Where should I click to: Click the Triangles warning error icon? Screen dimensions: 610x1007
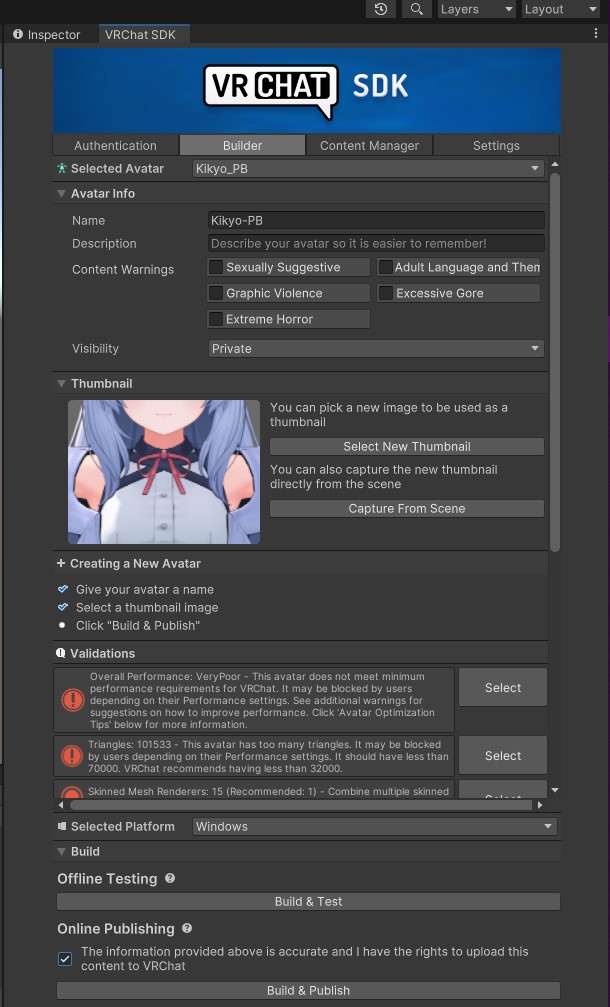pyautogui.click(x=71, y=755)
